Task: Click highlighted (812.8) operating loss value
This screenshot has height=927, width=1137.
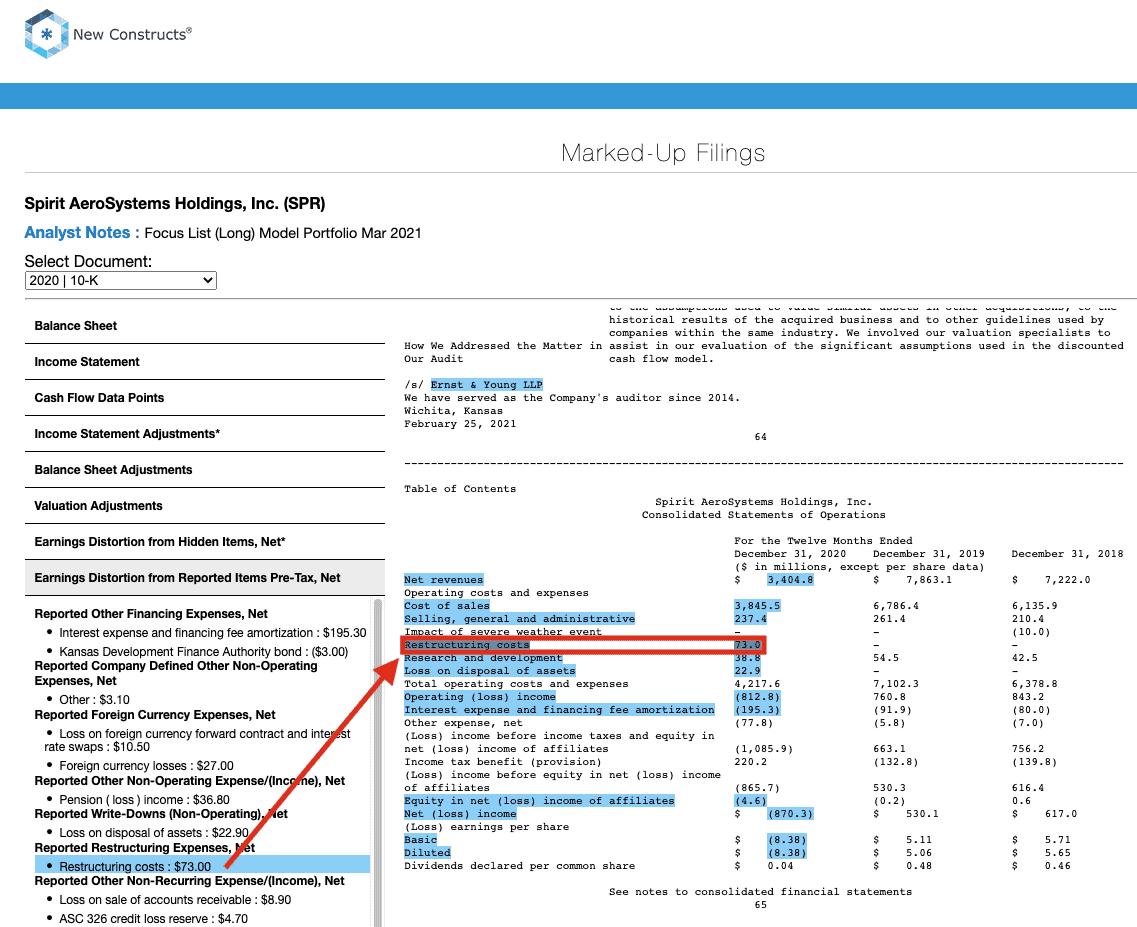Action: [x=757, y=697]
